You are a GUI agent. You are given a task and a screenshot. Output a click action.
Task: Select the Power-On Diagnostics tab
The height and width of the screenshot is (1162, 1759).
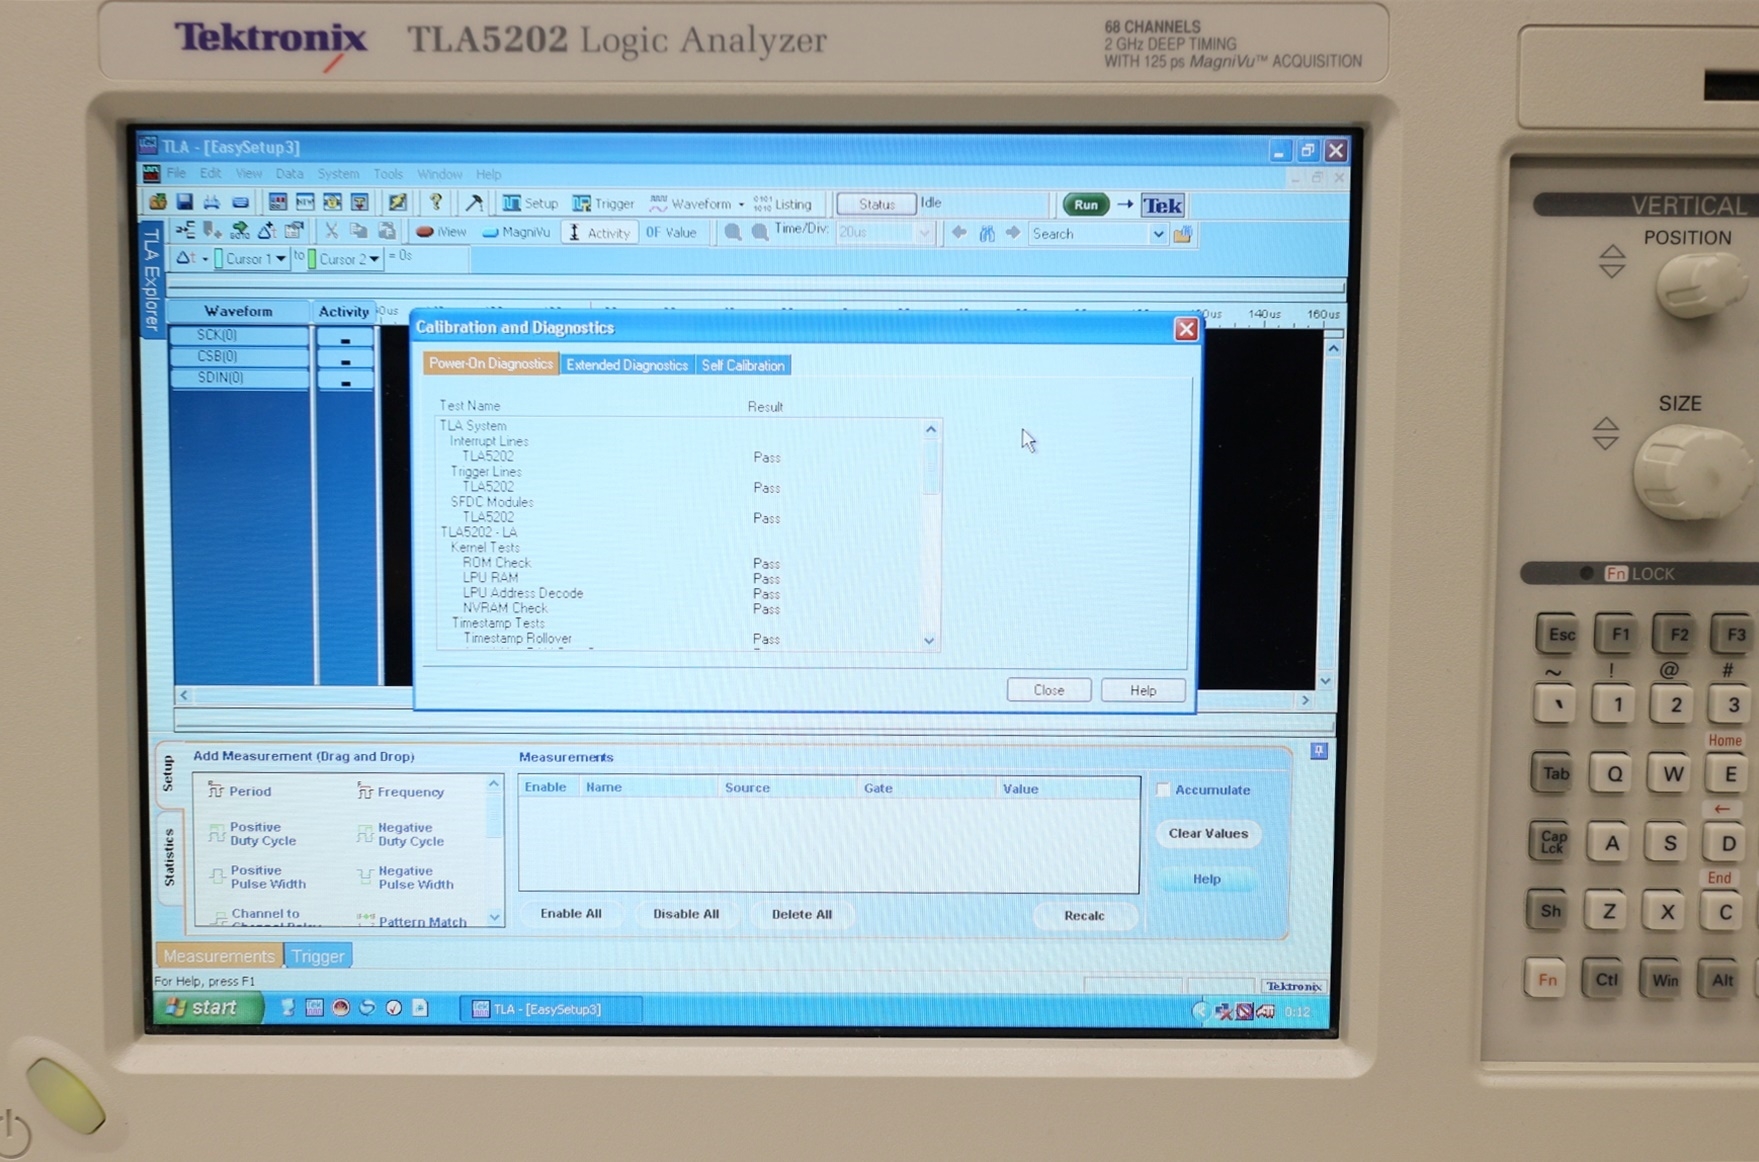coord(490,364)
